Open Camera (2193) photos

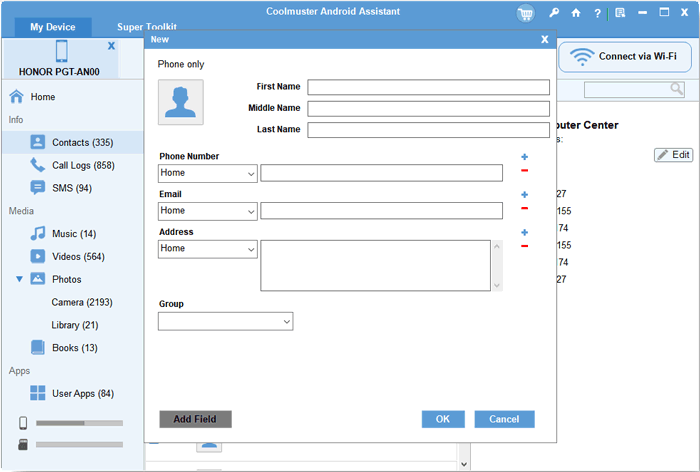coord(82,302)
